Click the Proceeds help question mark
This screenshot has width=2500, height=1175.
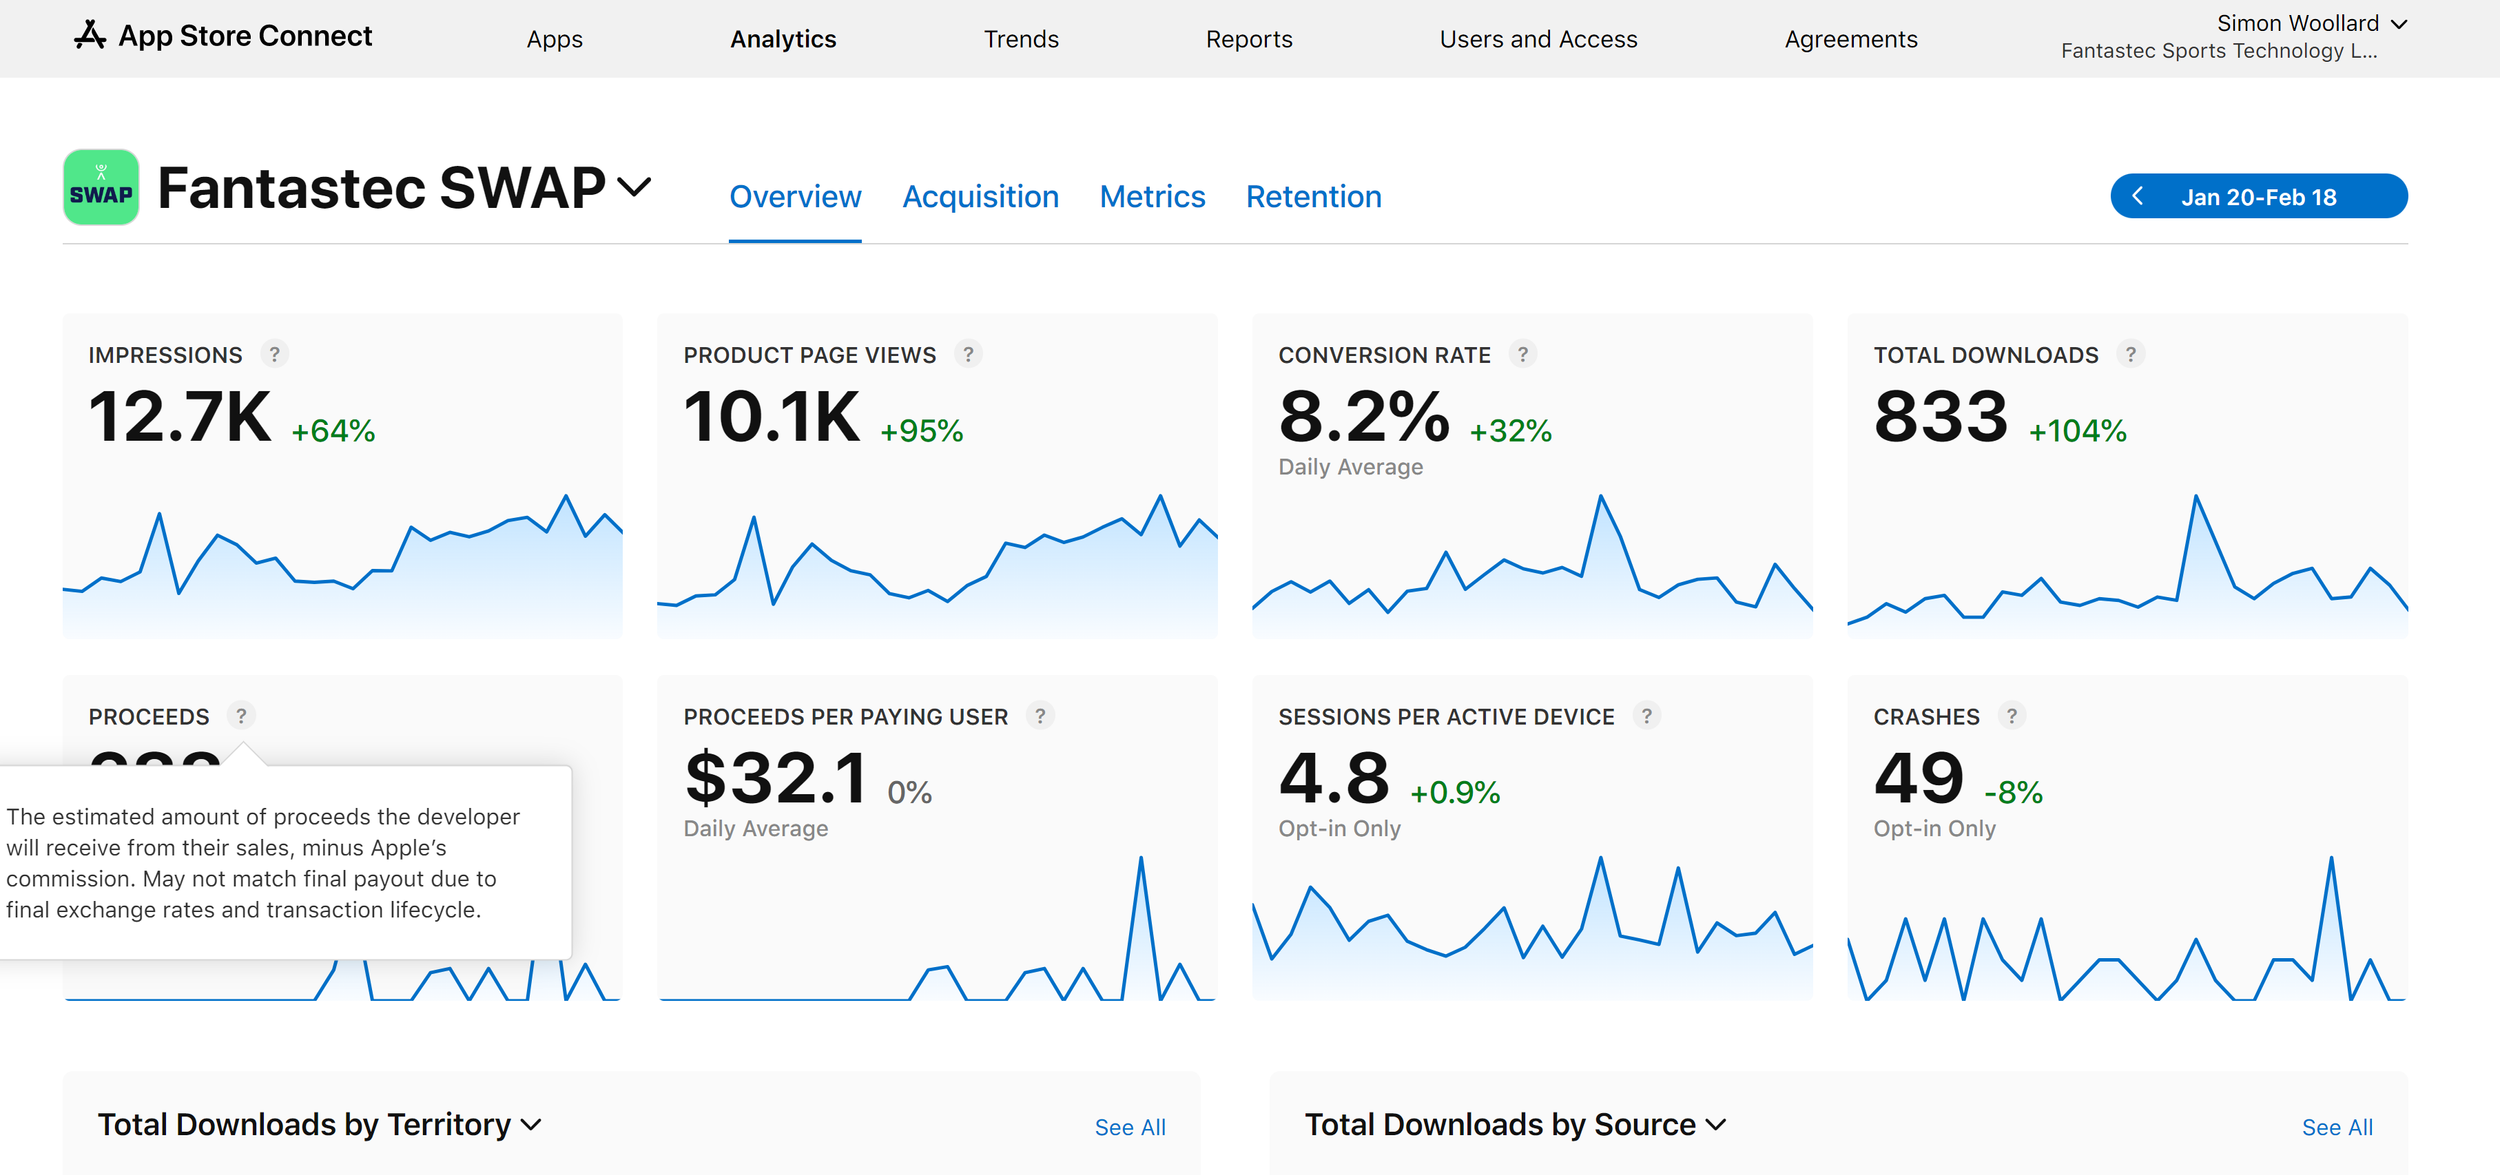coord(241,716)
